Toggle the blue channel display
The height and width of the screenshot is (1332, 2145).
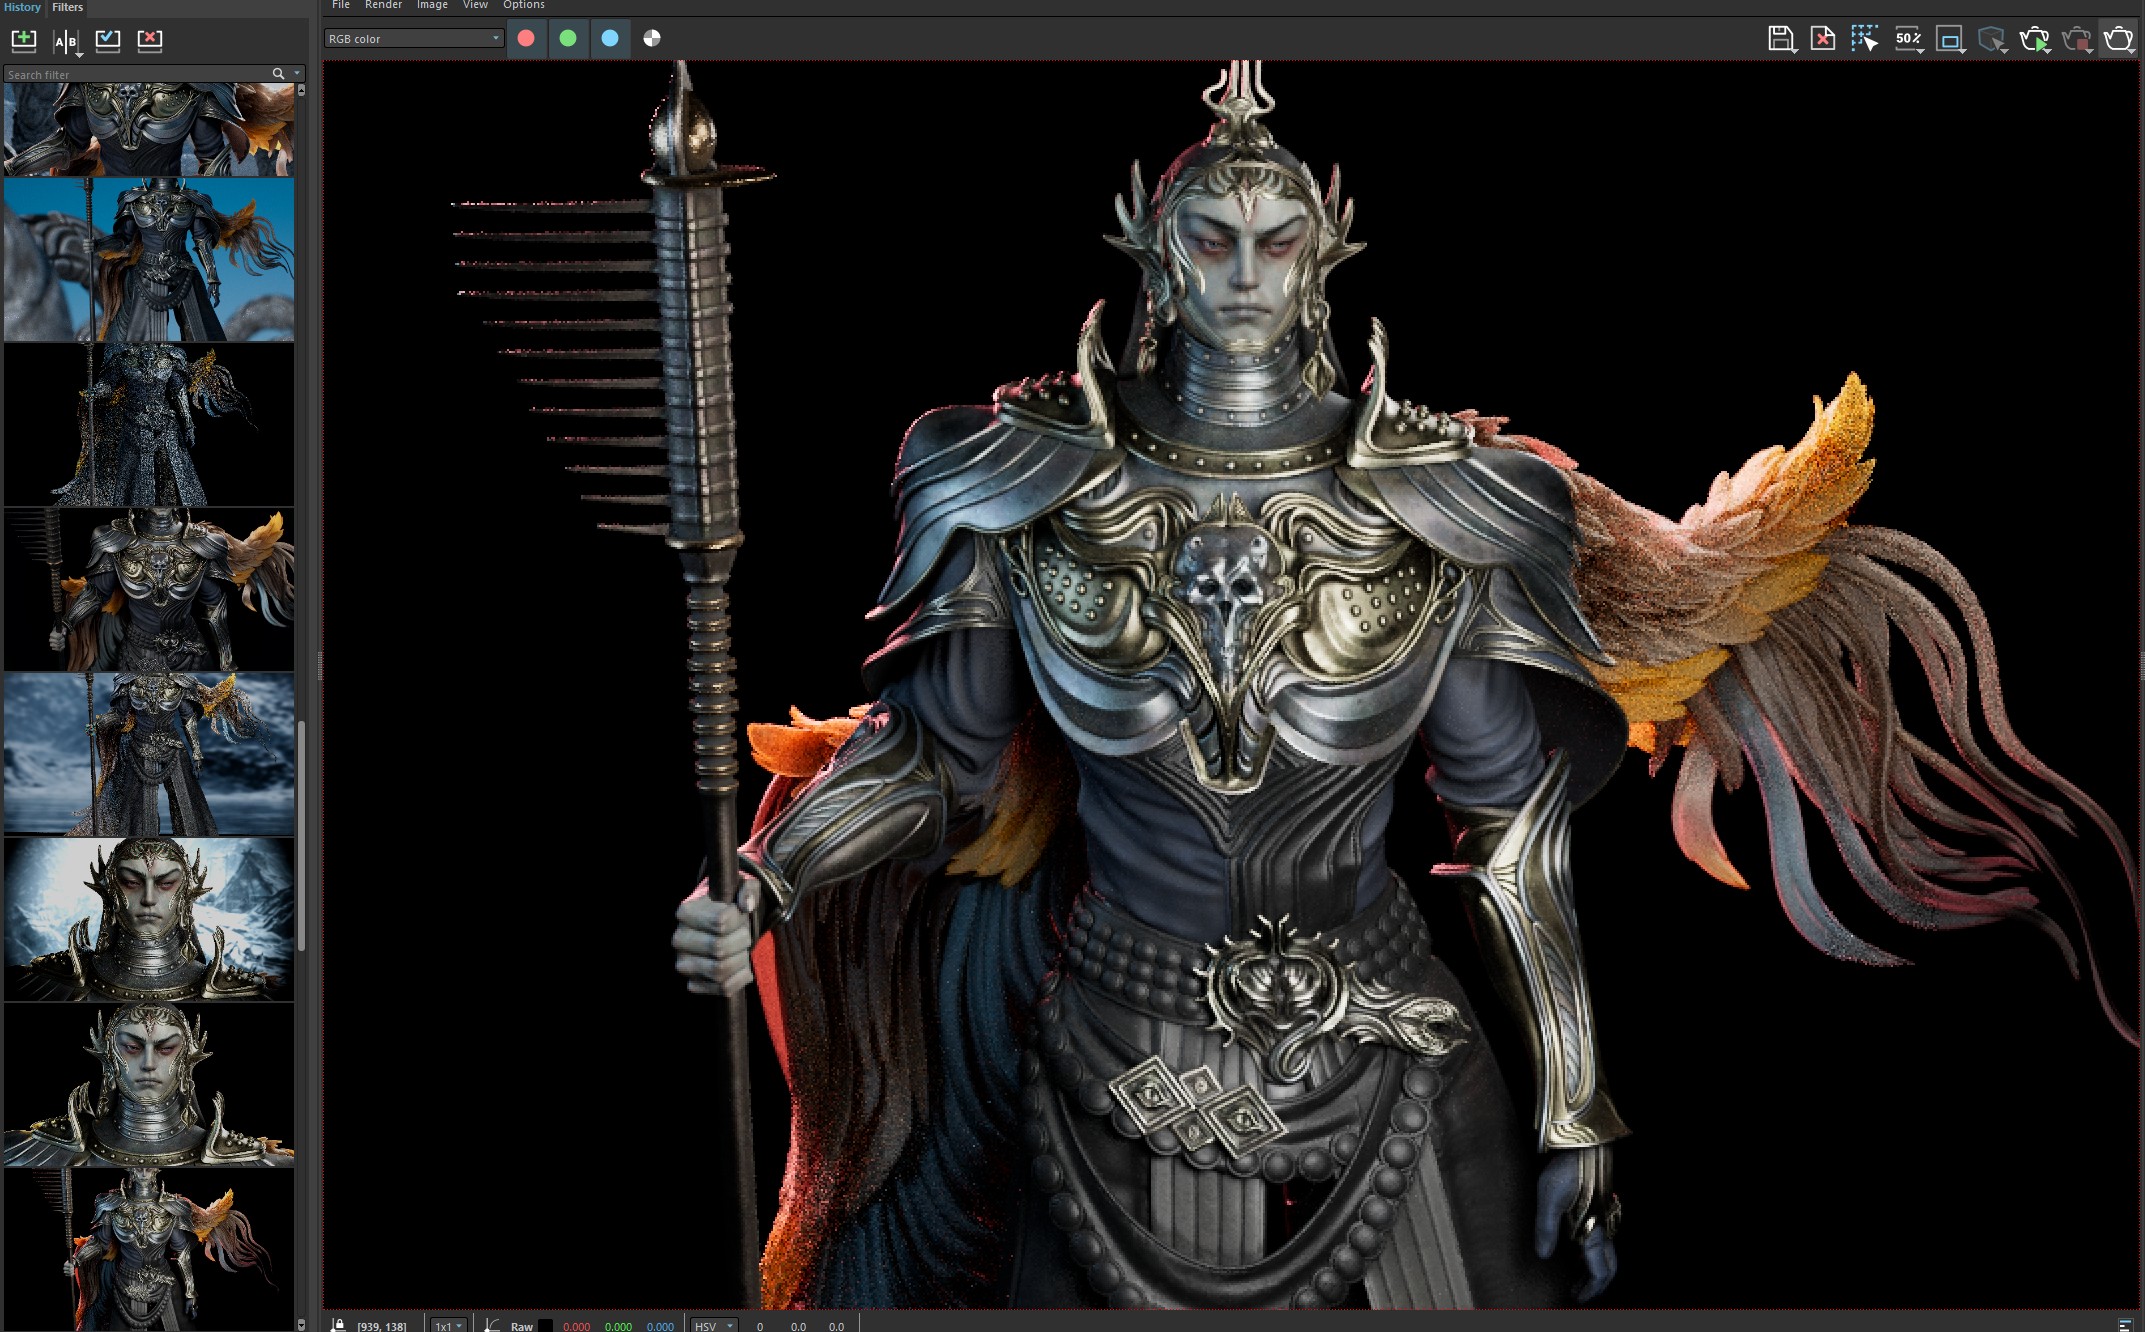pyautogui.click(x=610, y=38)
